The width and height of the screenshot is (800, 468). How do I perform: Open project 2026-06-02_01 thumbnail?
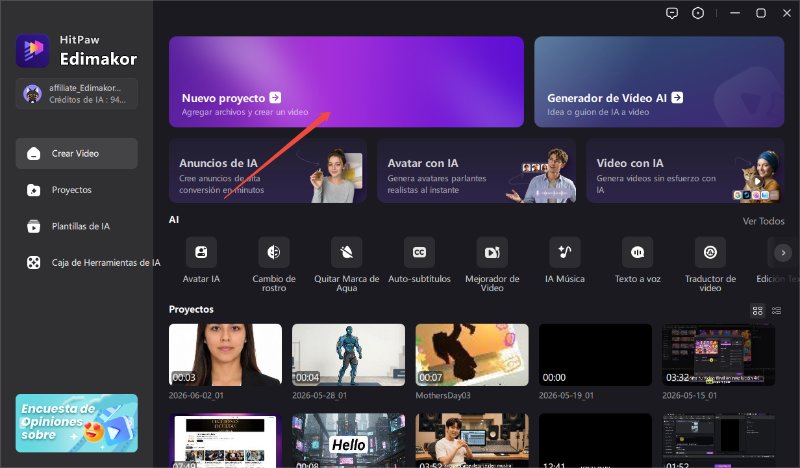click(225, 355)
